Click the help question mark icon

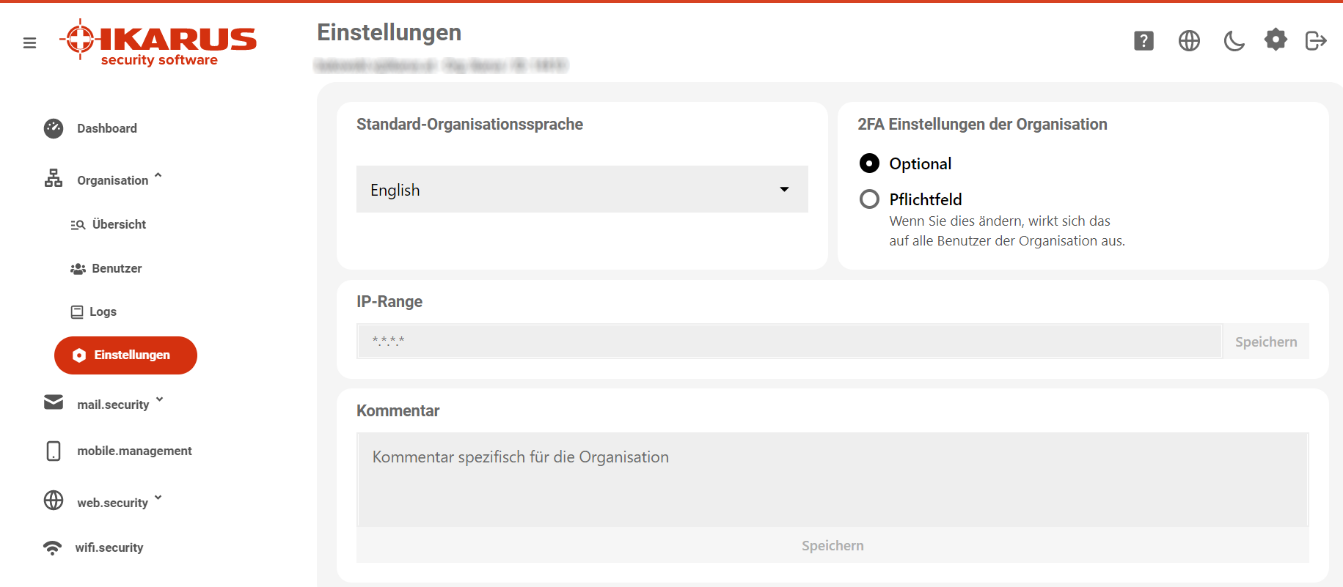[x=1144, y=41]
